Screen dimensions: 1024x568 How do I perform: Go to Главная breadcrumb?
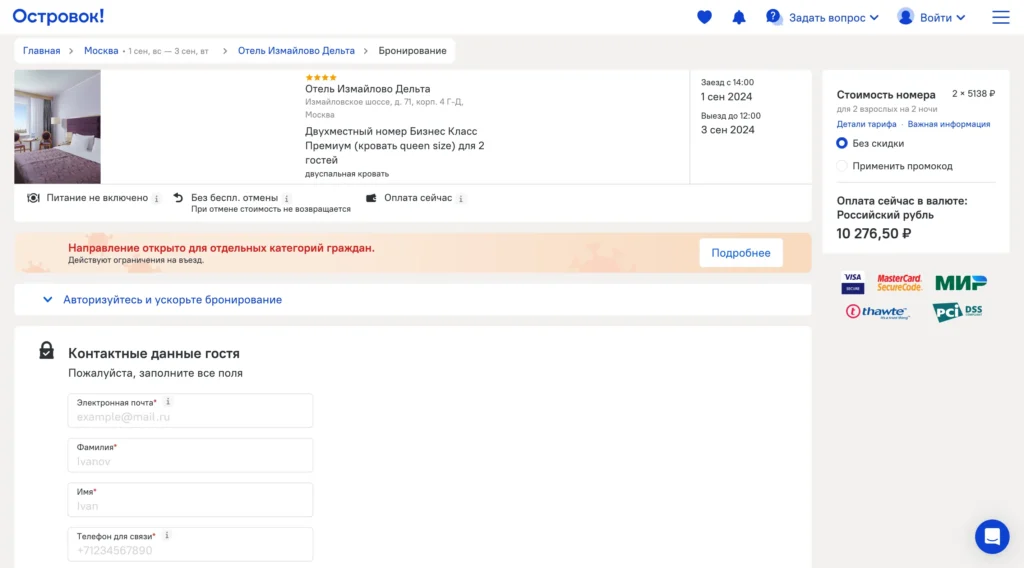point(41,50)
